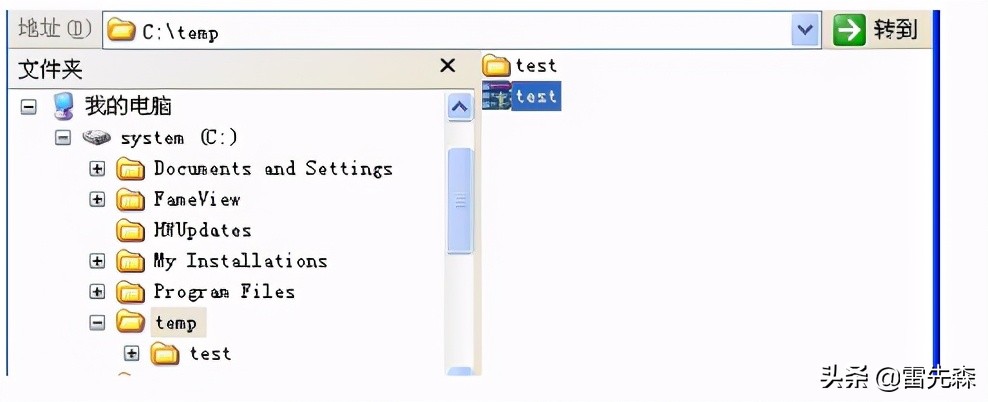
Task: Select the test subfolder under temp
Action: [209, 354]
